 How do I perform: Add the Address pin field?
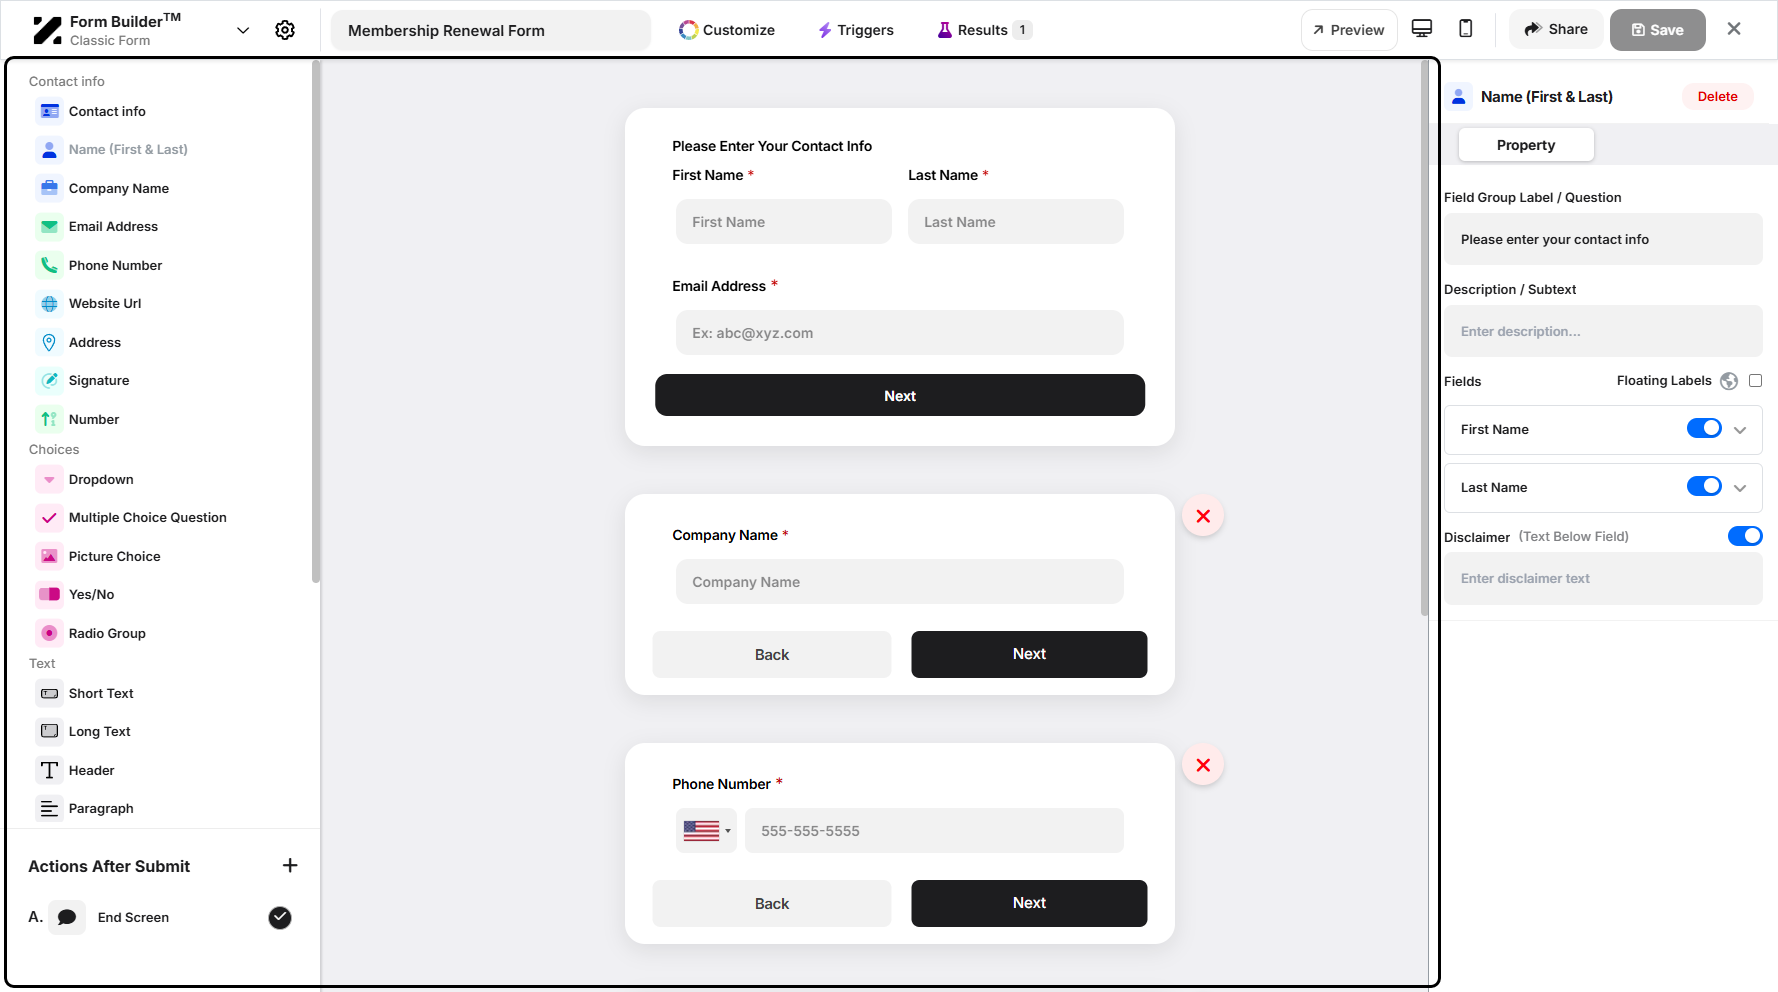pyautogui.click(x=49, y=342)
